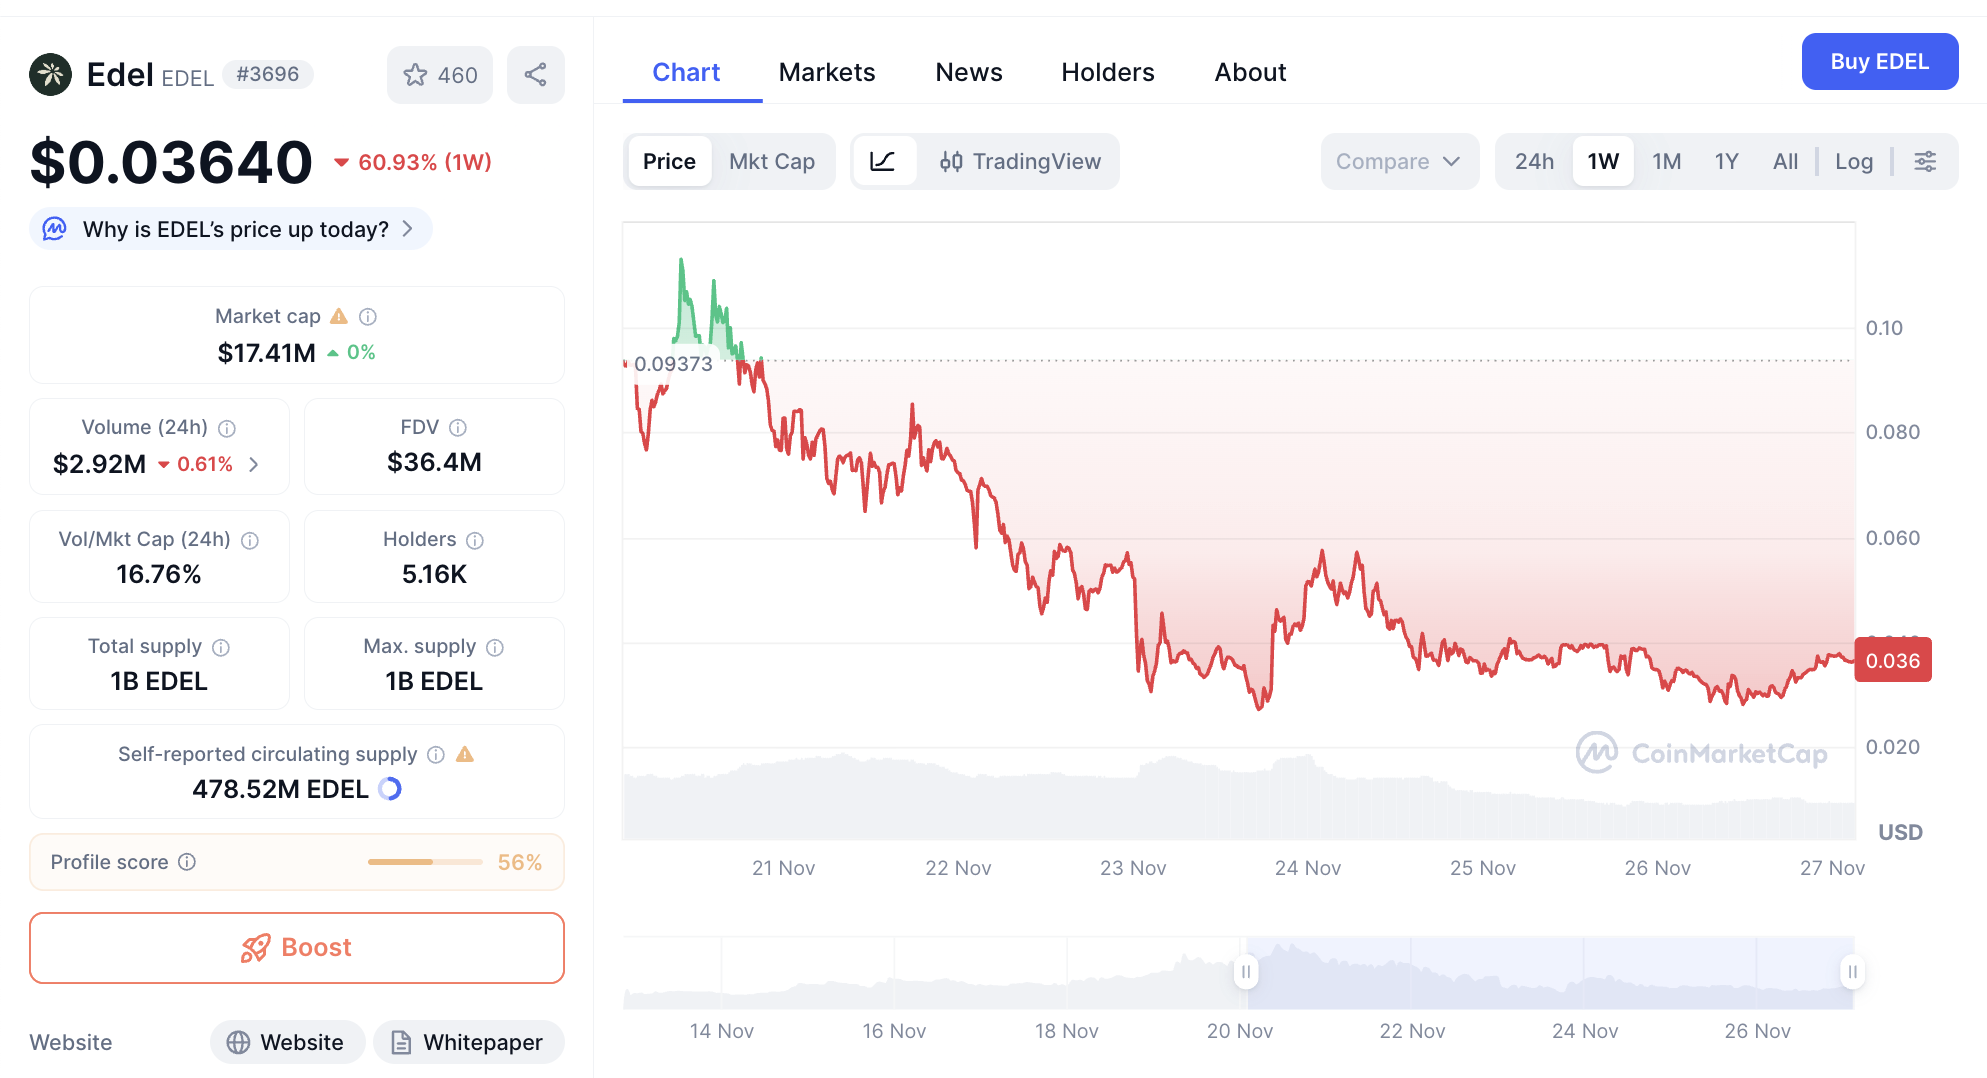Open chart settings sliders icon

click(1925, 161)
